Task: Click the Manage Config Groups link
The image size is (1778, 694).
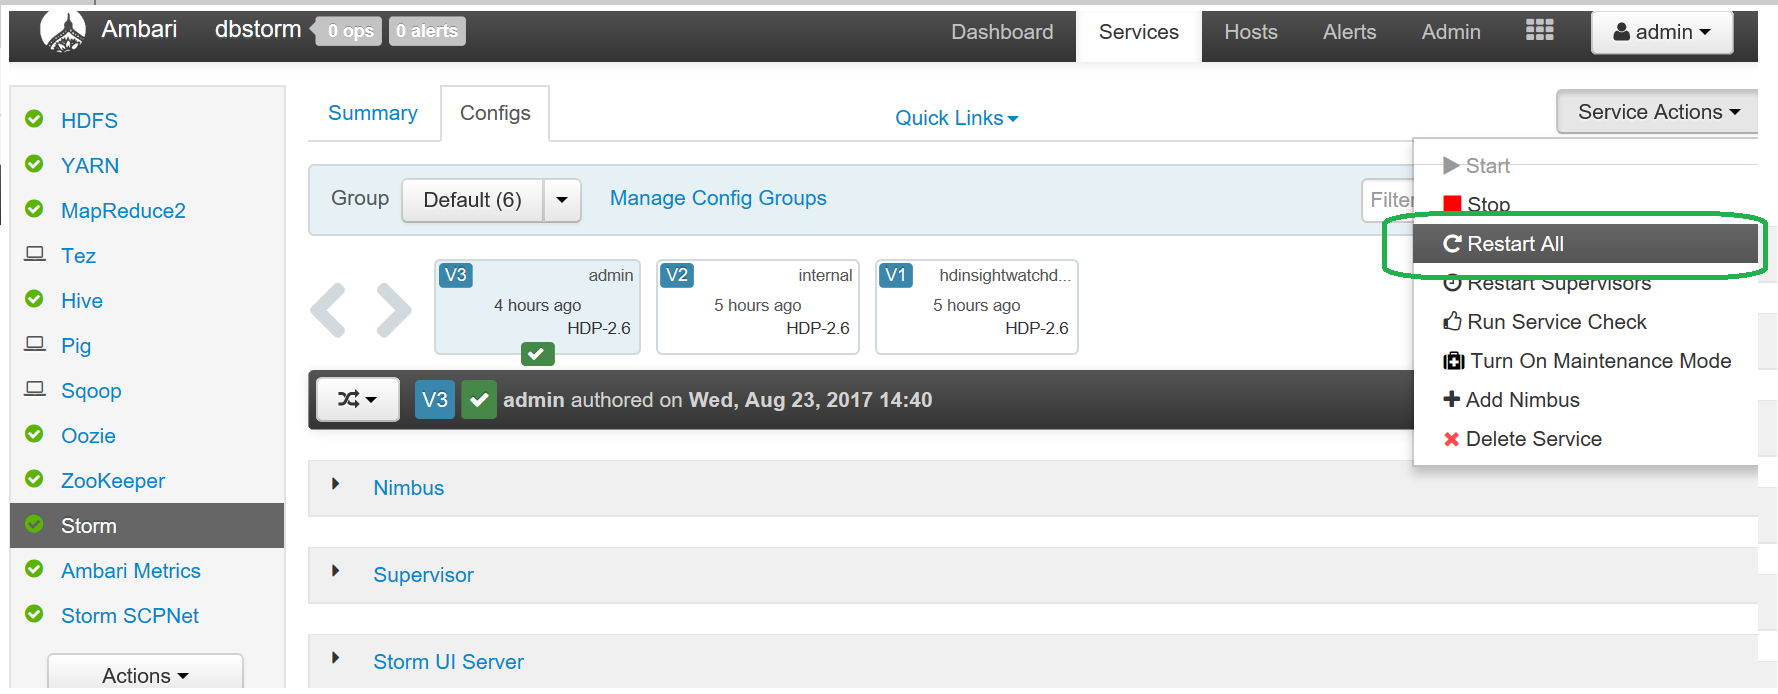Action: point(718,198)
